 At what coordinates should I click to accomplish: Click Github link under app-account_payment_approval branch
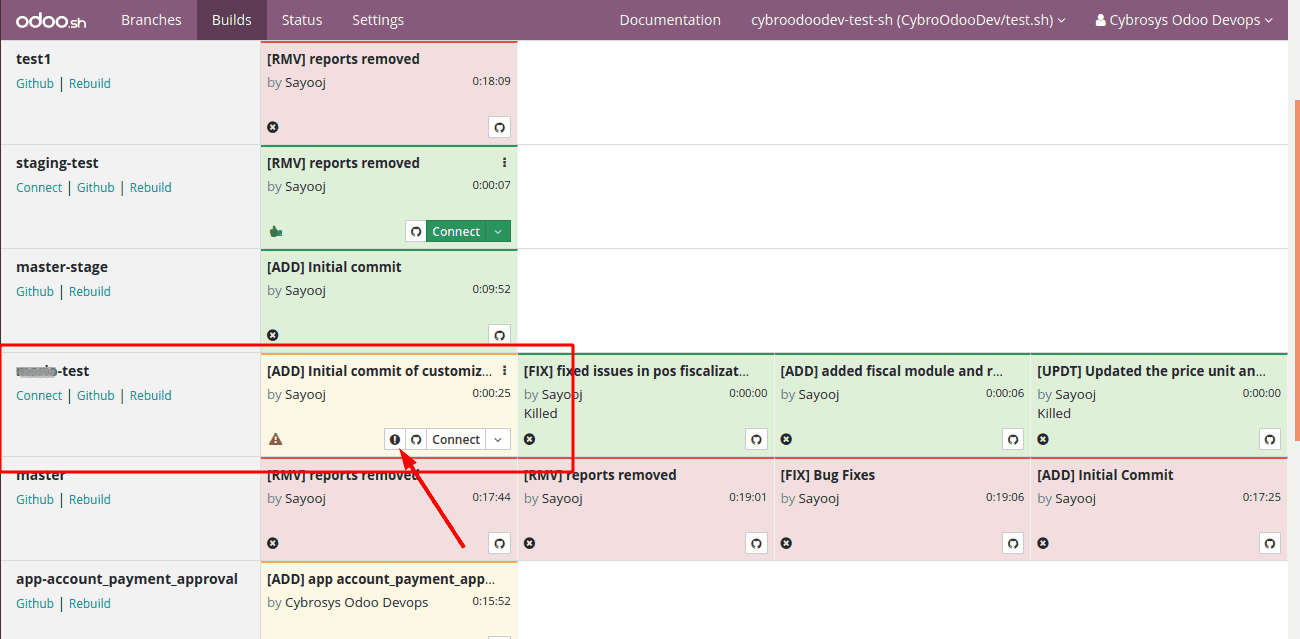35,603
